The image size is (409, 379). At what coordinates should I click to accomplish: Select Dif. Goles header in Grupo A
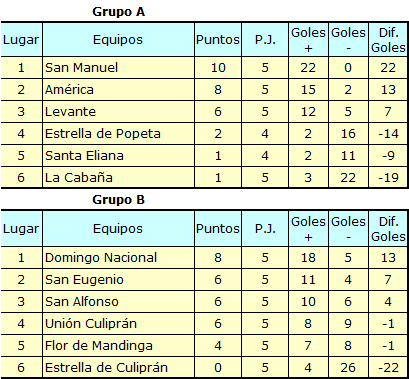pos(388,40)
